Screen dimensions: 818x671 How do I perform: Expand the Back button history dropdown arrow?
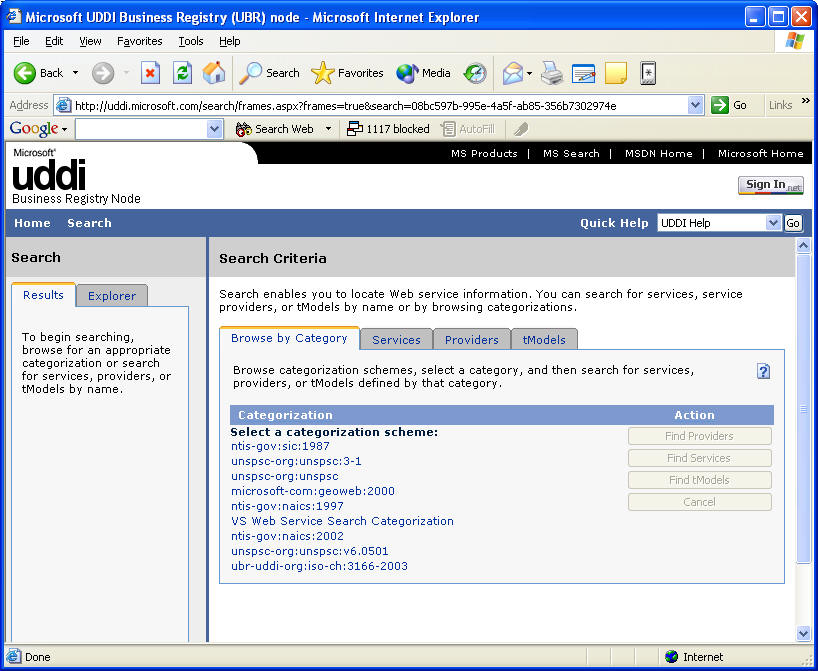76,73
